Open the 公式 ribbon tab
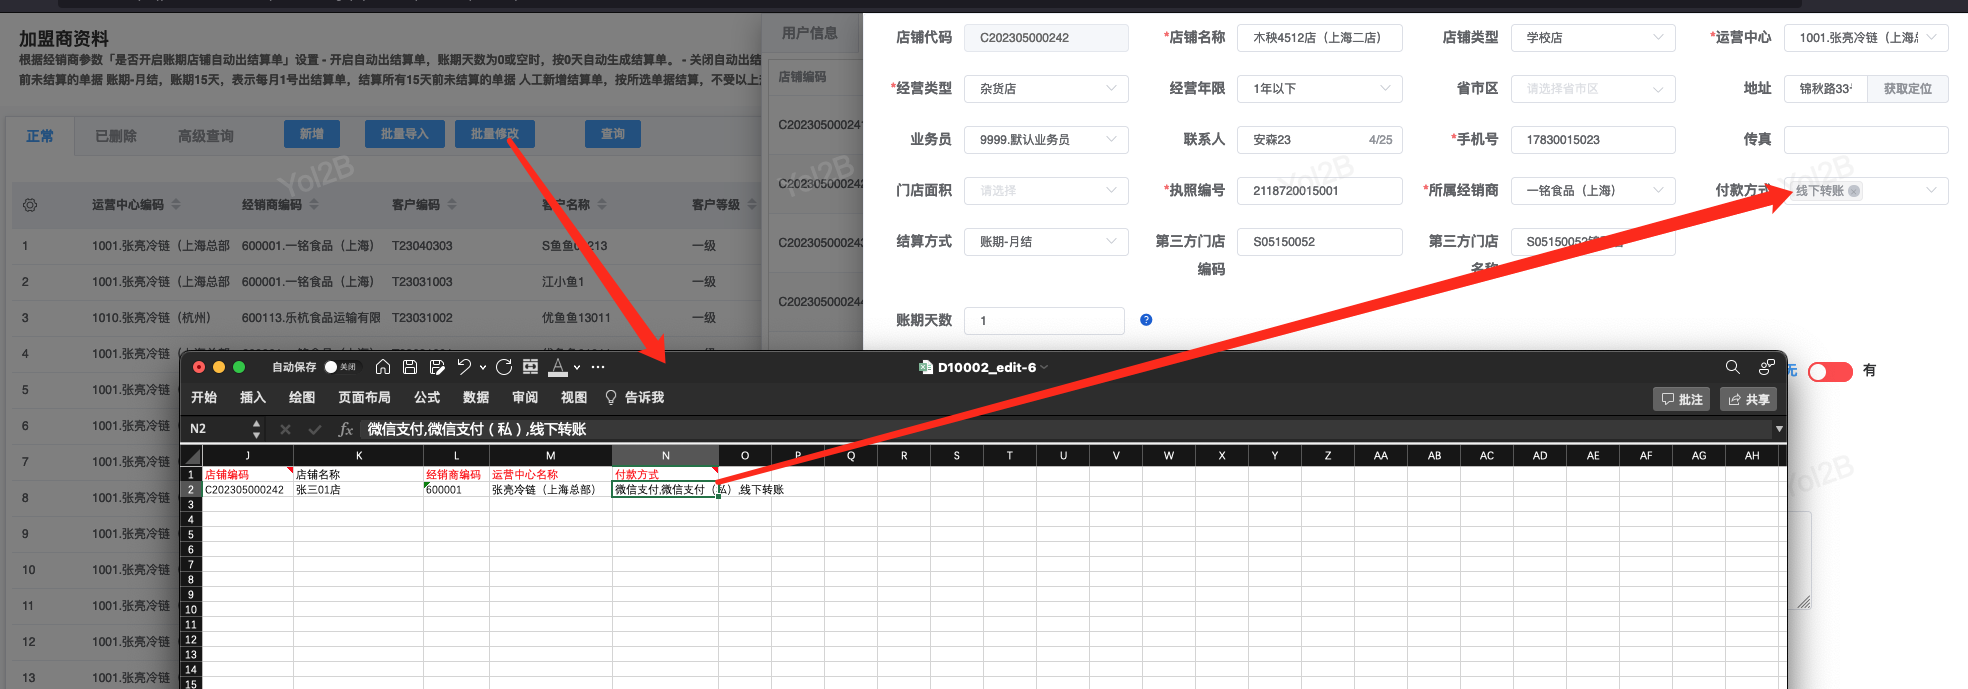 point(427,398)
